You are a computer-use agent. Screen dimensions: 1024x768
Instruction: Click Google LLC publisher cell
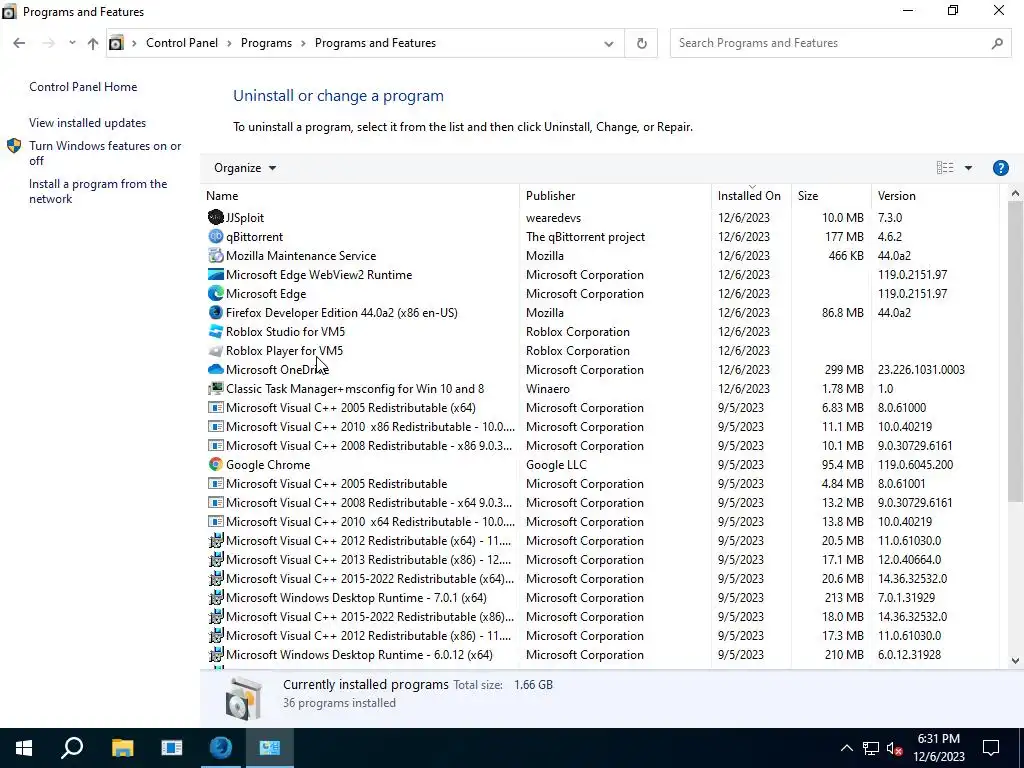pos(556,465)
